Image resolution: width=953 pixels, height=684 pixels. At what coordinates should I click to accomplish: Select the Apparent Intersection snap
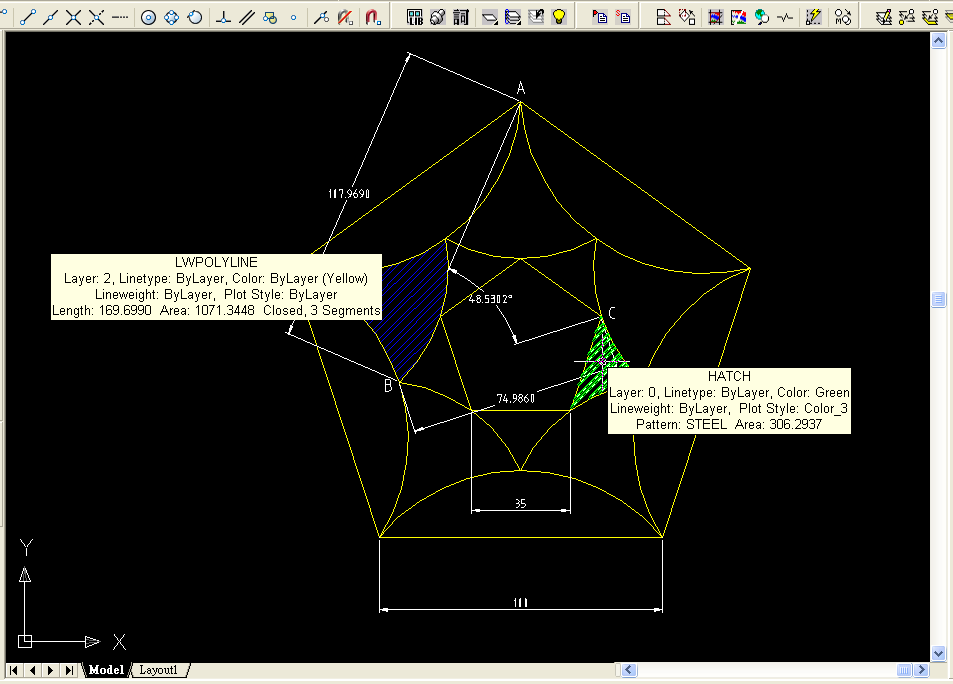tap(97, 17)
